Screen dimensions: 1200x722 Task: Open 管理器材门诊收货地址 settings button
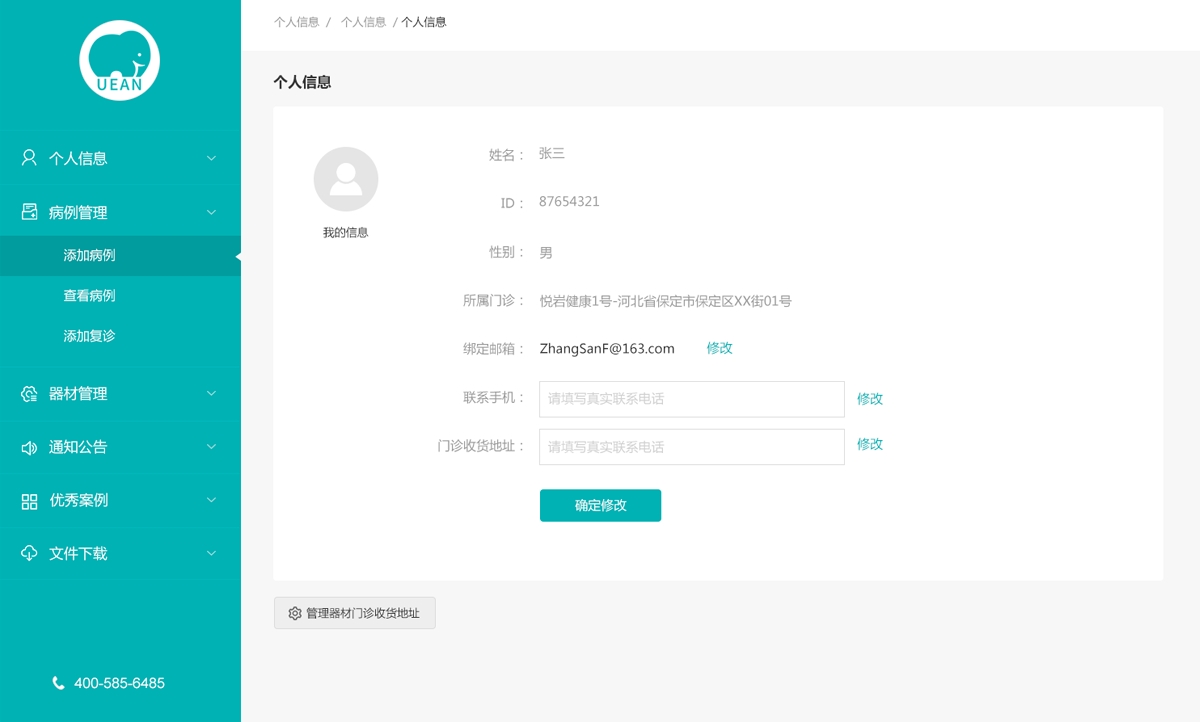point(355,613)
